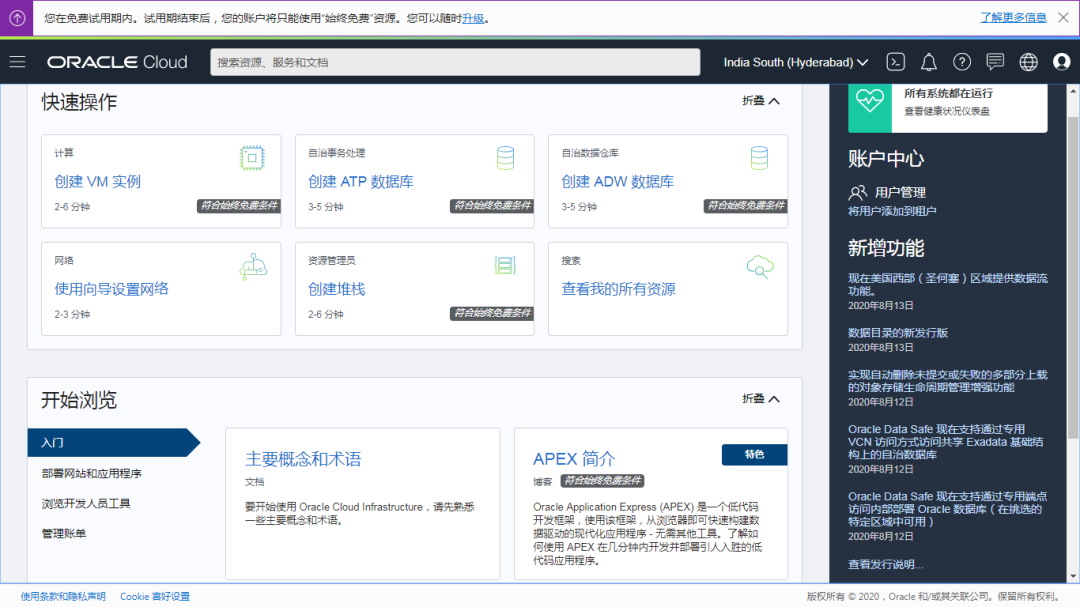Click the help question mark icon
This screenshot has width=1080, height=607.
click(x=962, y=62)
